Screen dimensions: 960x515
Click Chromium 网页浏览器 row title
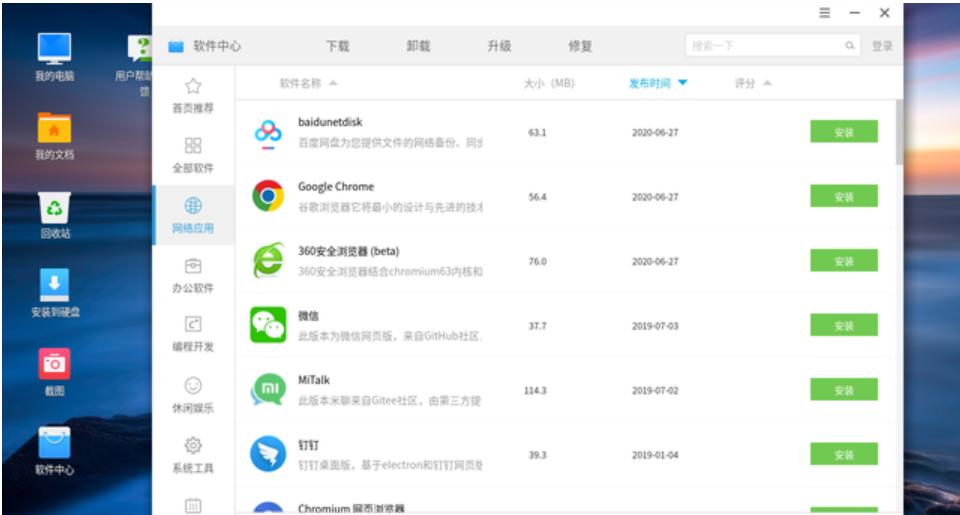tap(351, 508)
